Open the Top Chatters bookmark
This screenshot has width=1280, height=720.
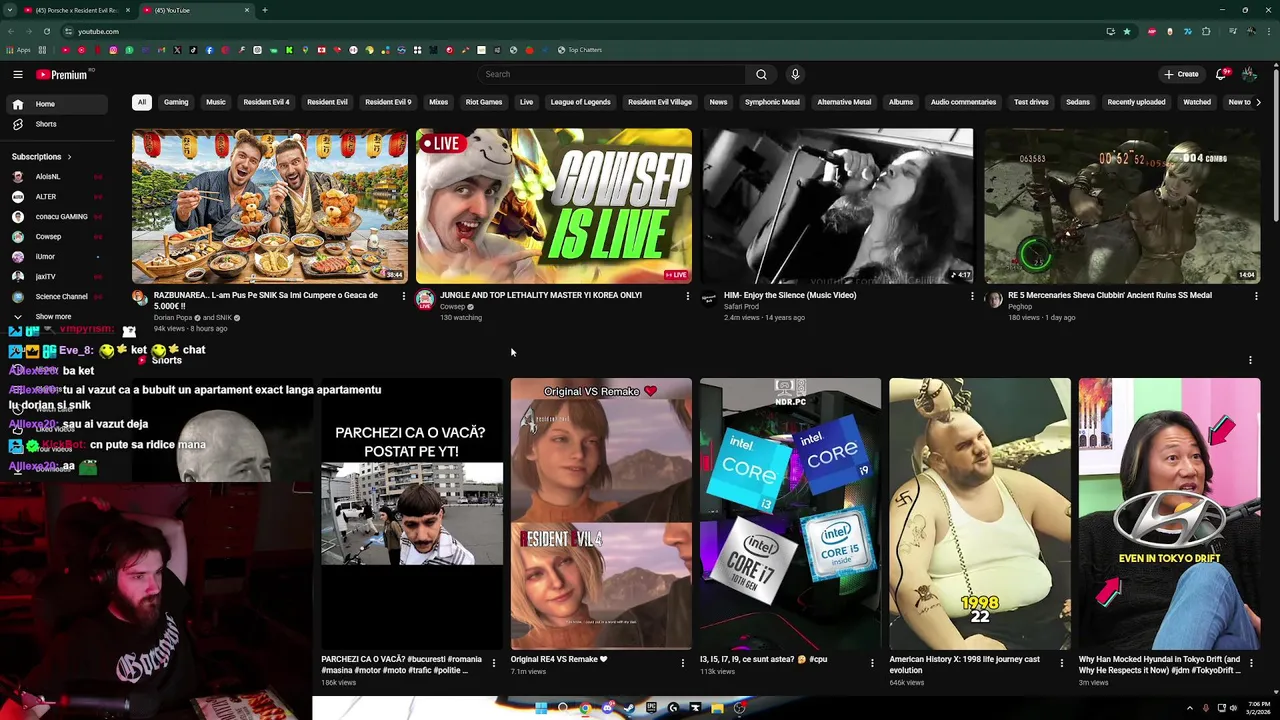pyautogui.click(x=580, y=50)
